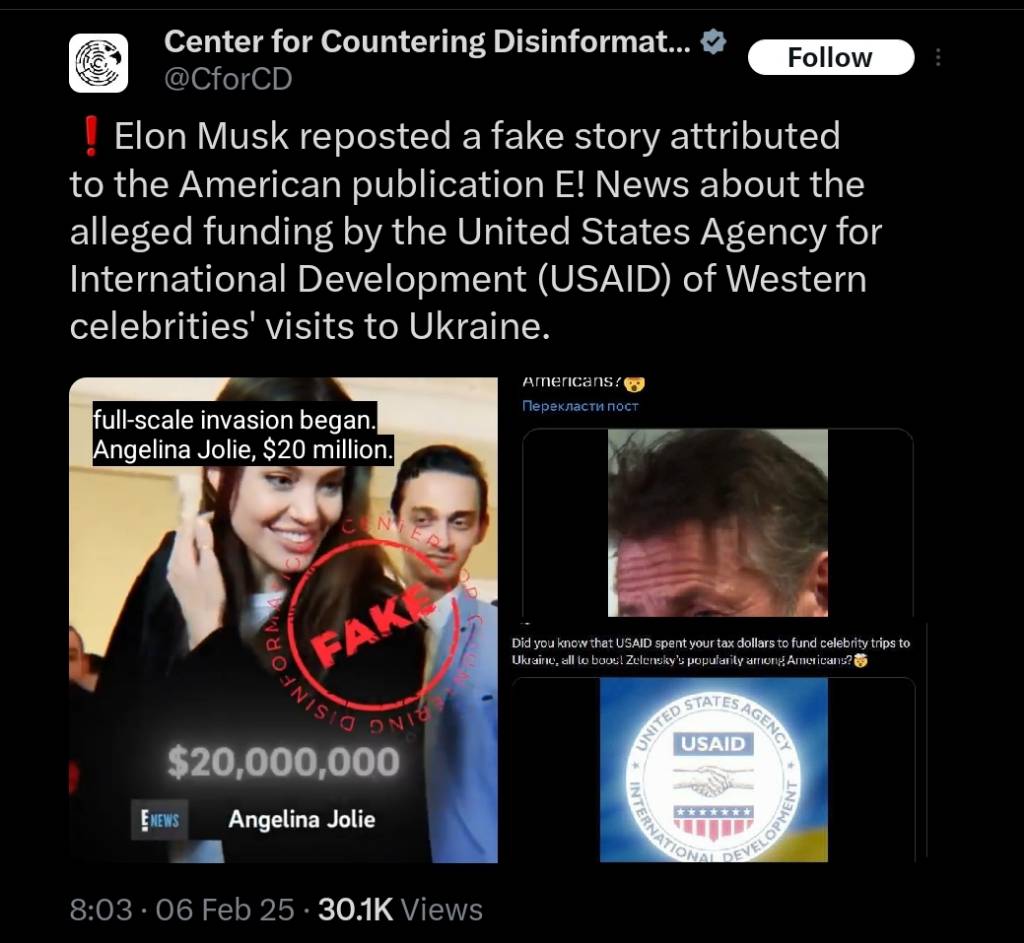This screenshot has width=1024, height=943.
Task: Open the @CforCD handle link
Action: (x=228, y=79)
